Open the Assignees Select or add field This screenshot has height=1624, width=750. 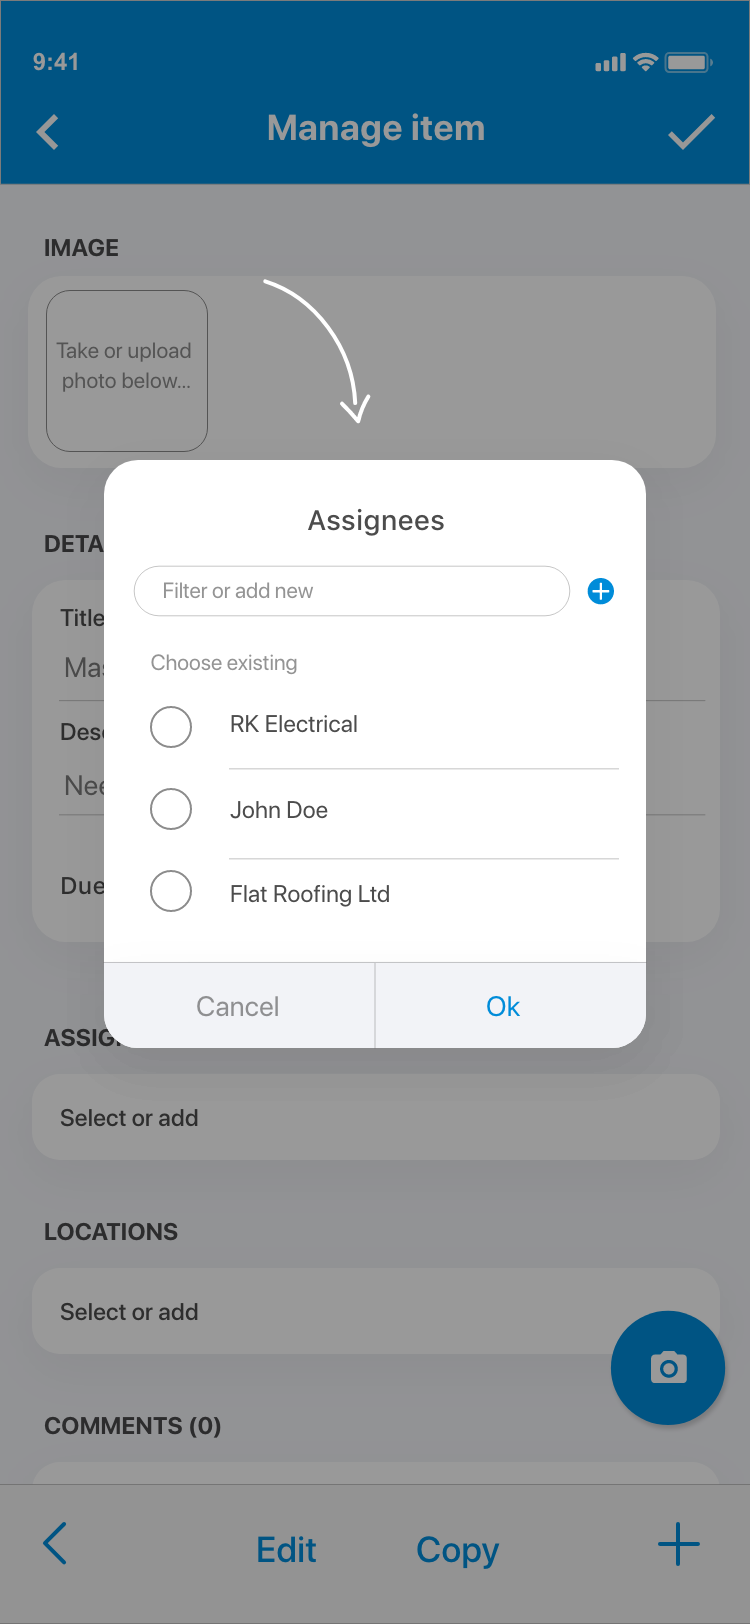[375, 1117]
